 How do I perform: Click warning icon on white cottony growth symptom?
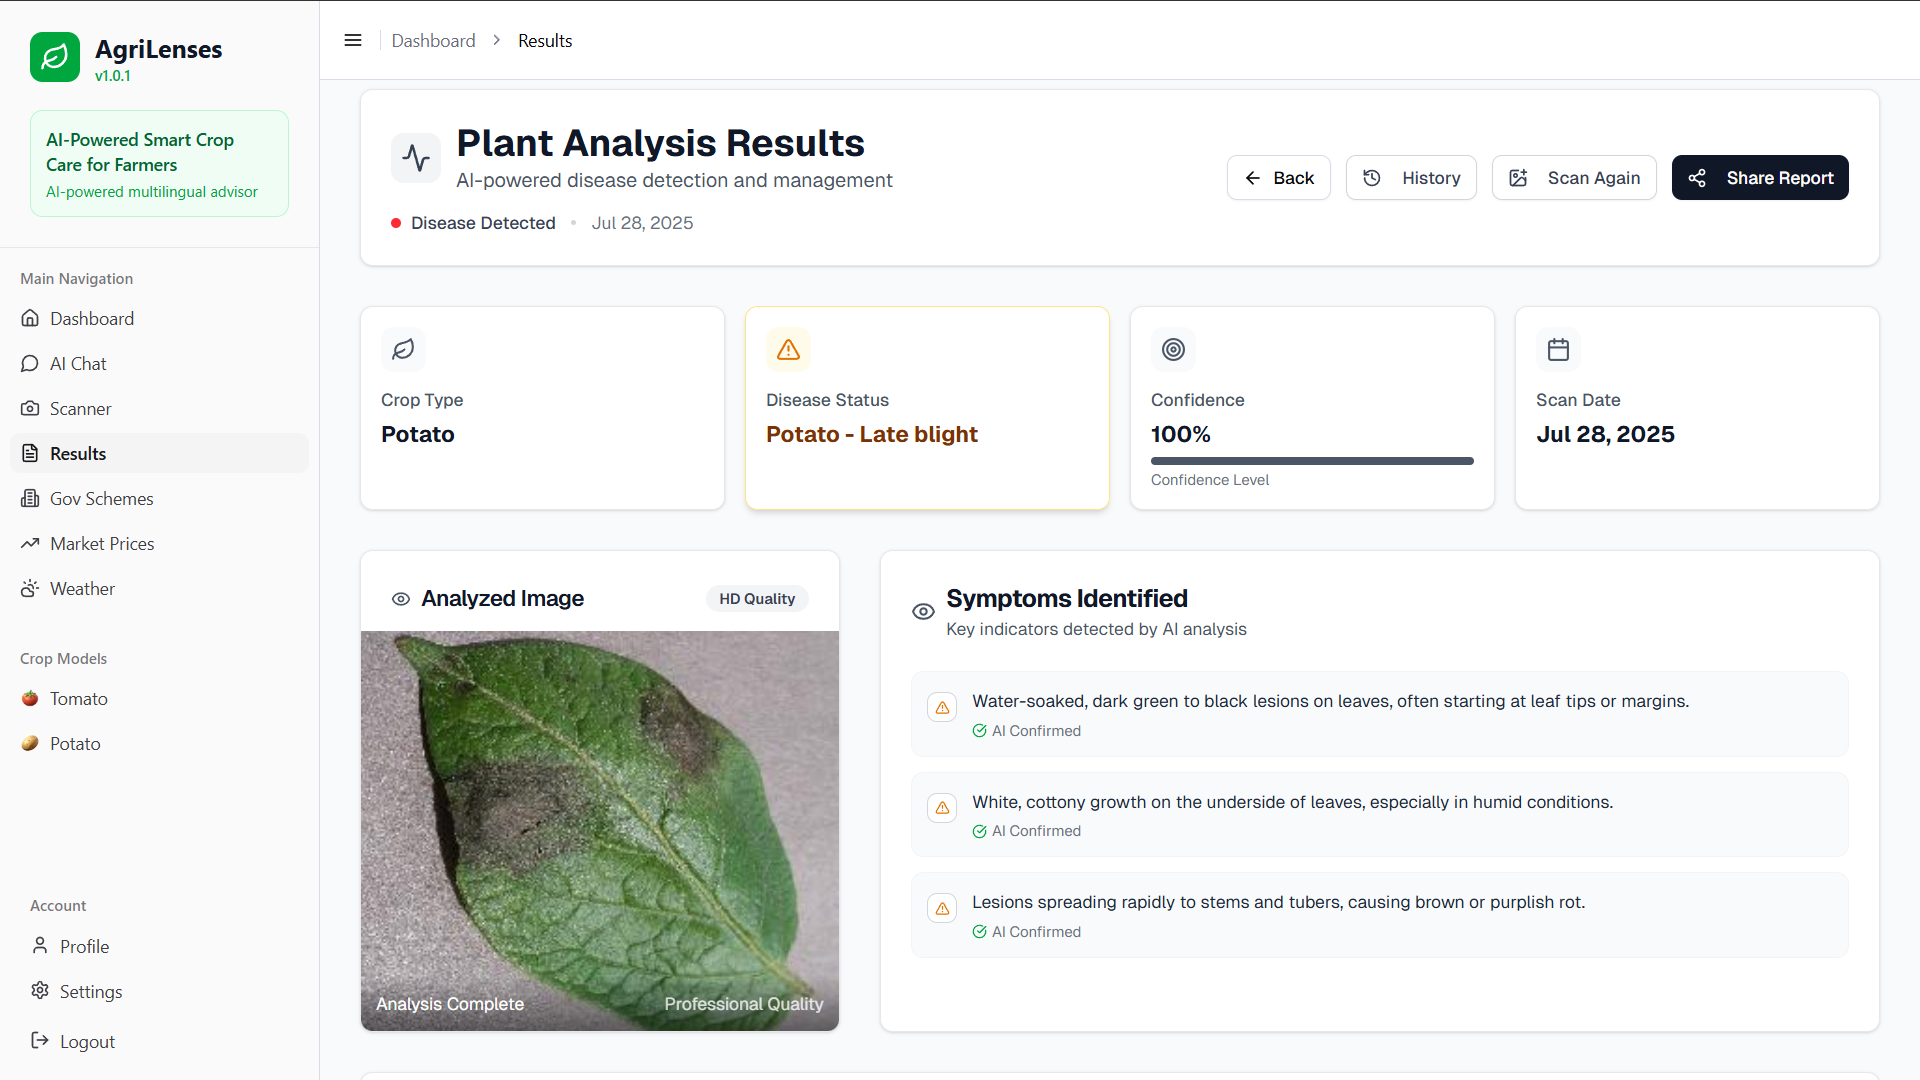(x=942, y=808)
